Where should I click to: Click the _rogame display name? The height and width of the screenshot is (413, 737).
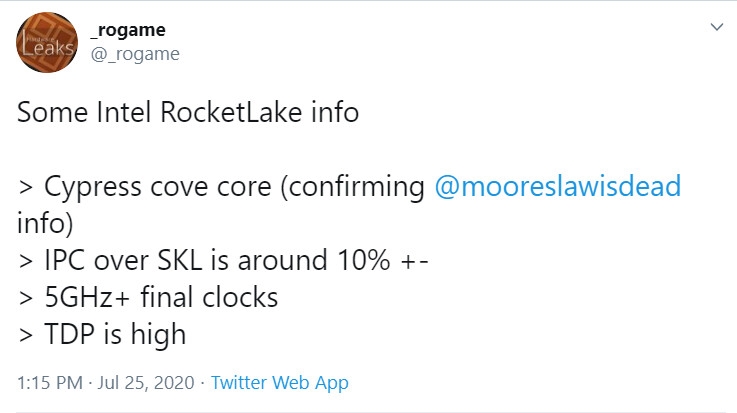pyautogui.click(x=127, y=31)
